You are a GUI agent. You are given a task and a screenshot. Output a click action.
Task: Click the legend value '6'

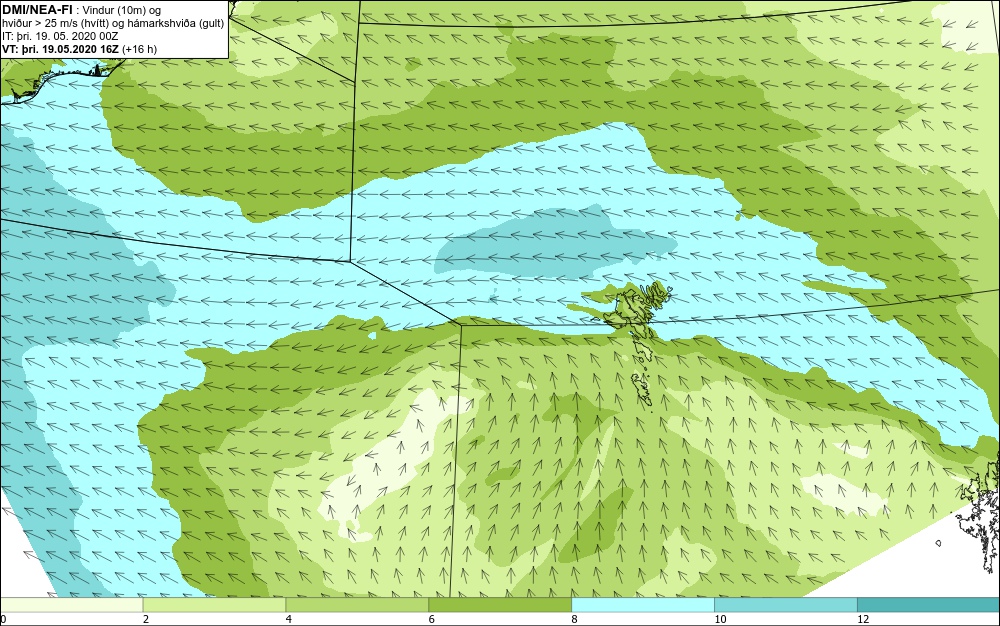pyautogui.click(x=432, y=619)
